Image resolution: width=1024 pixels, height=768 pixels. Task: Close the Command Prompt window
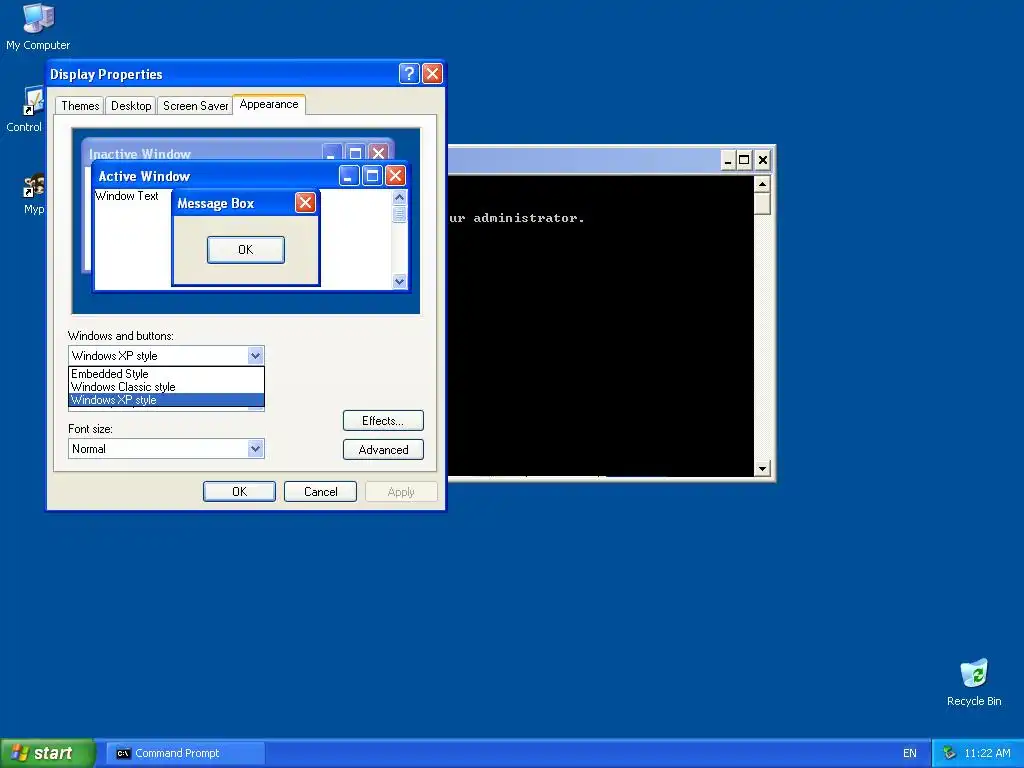click(x=763, y=160)
